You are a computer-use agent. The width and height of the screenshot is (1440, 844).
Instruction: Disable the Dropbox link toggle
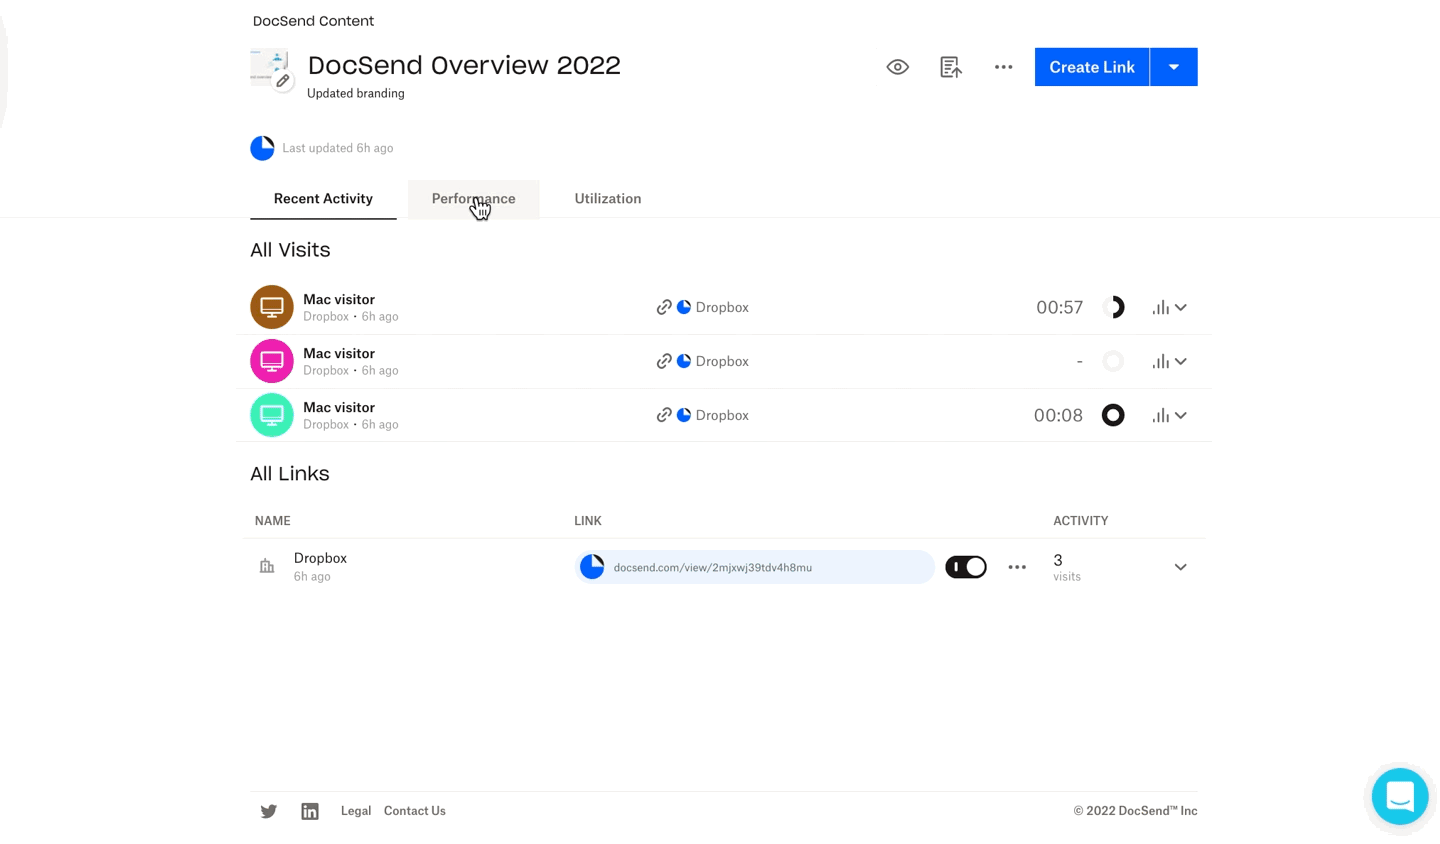[966, 566]
